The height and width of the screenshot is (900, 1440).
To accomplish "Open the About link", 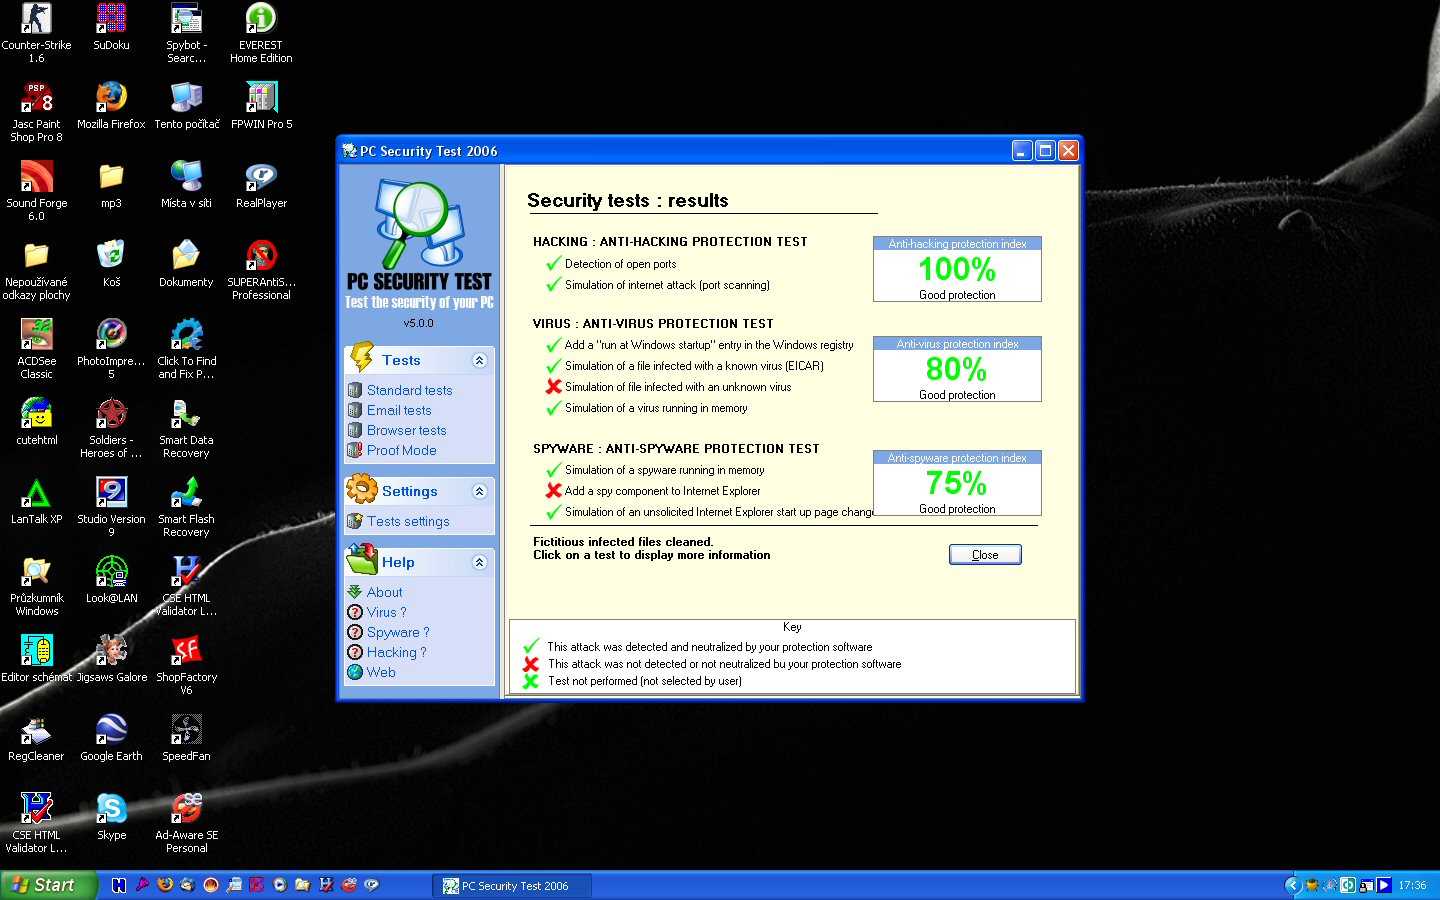I will 384,592.
